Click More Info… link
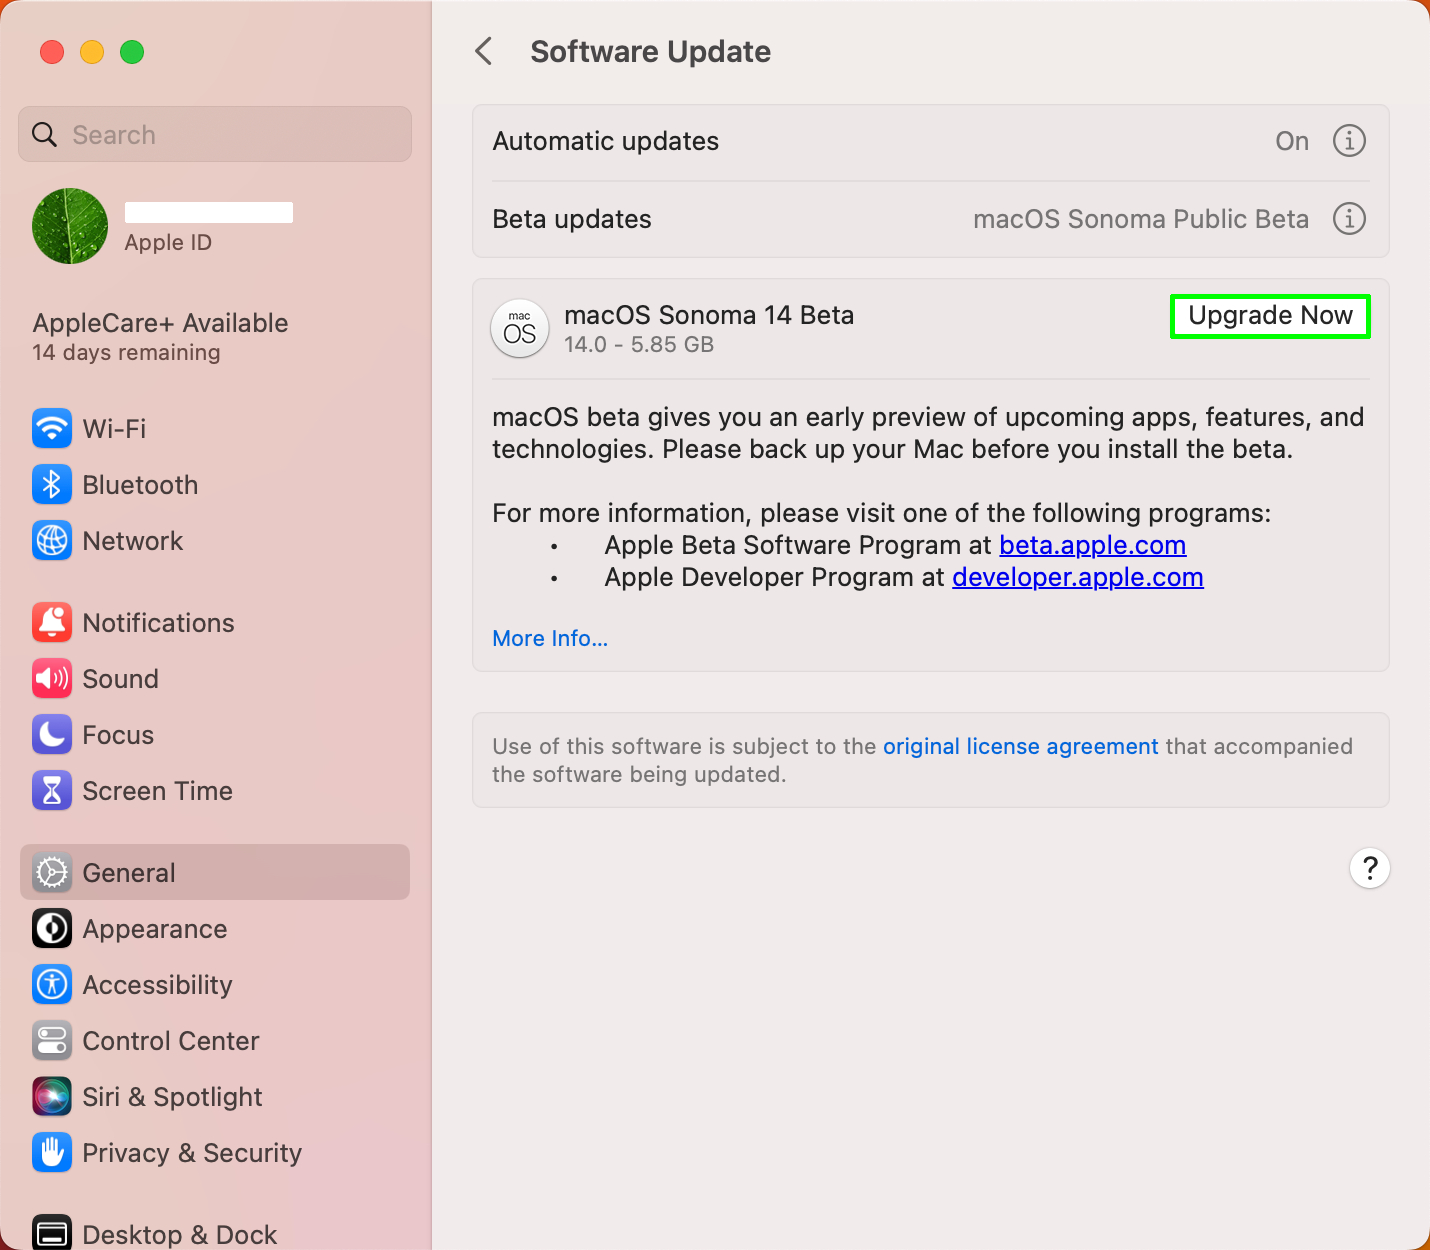 (x=550, y=638)
